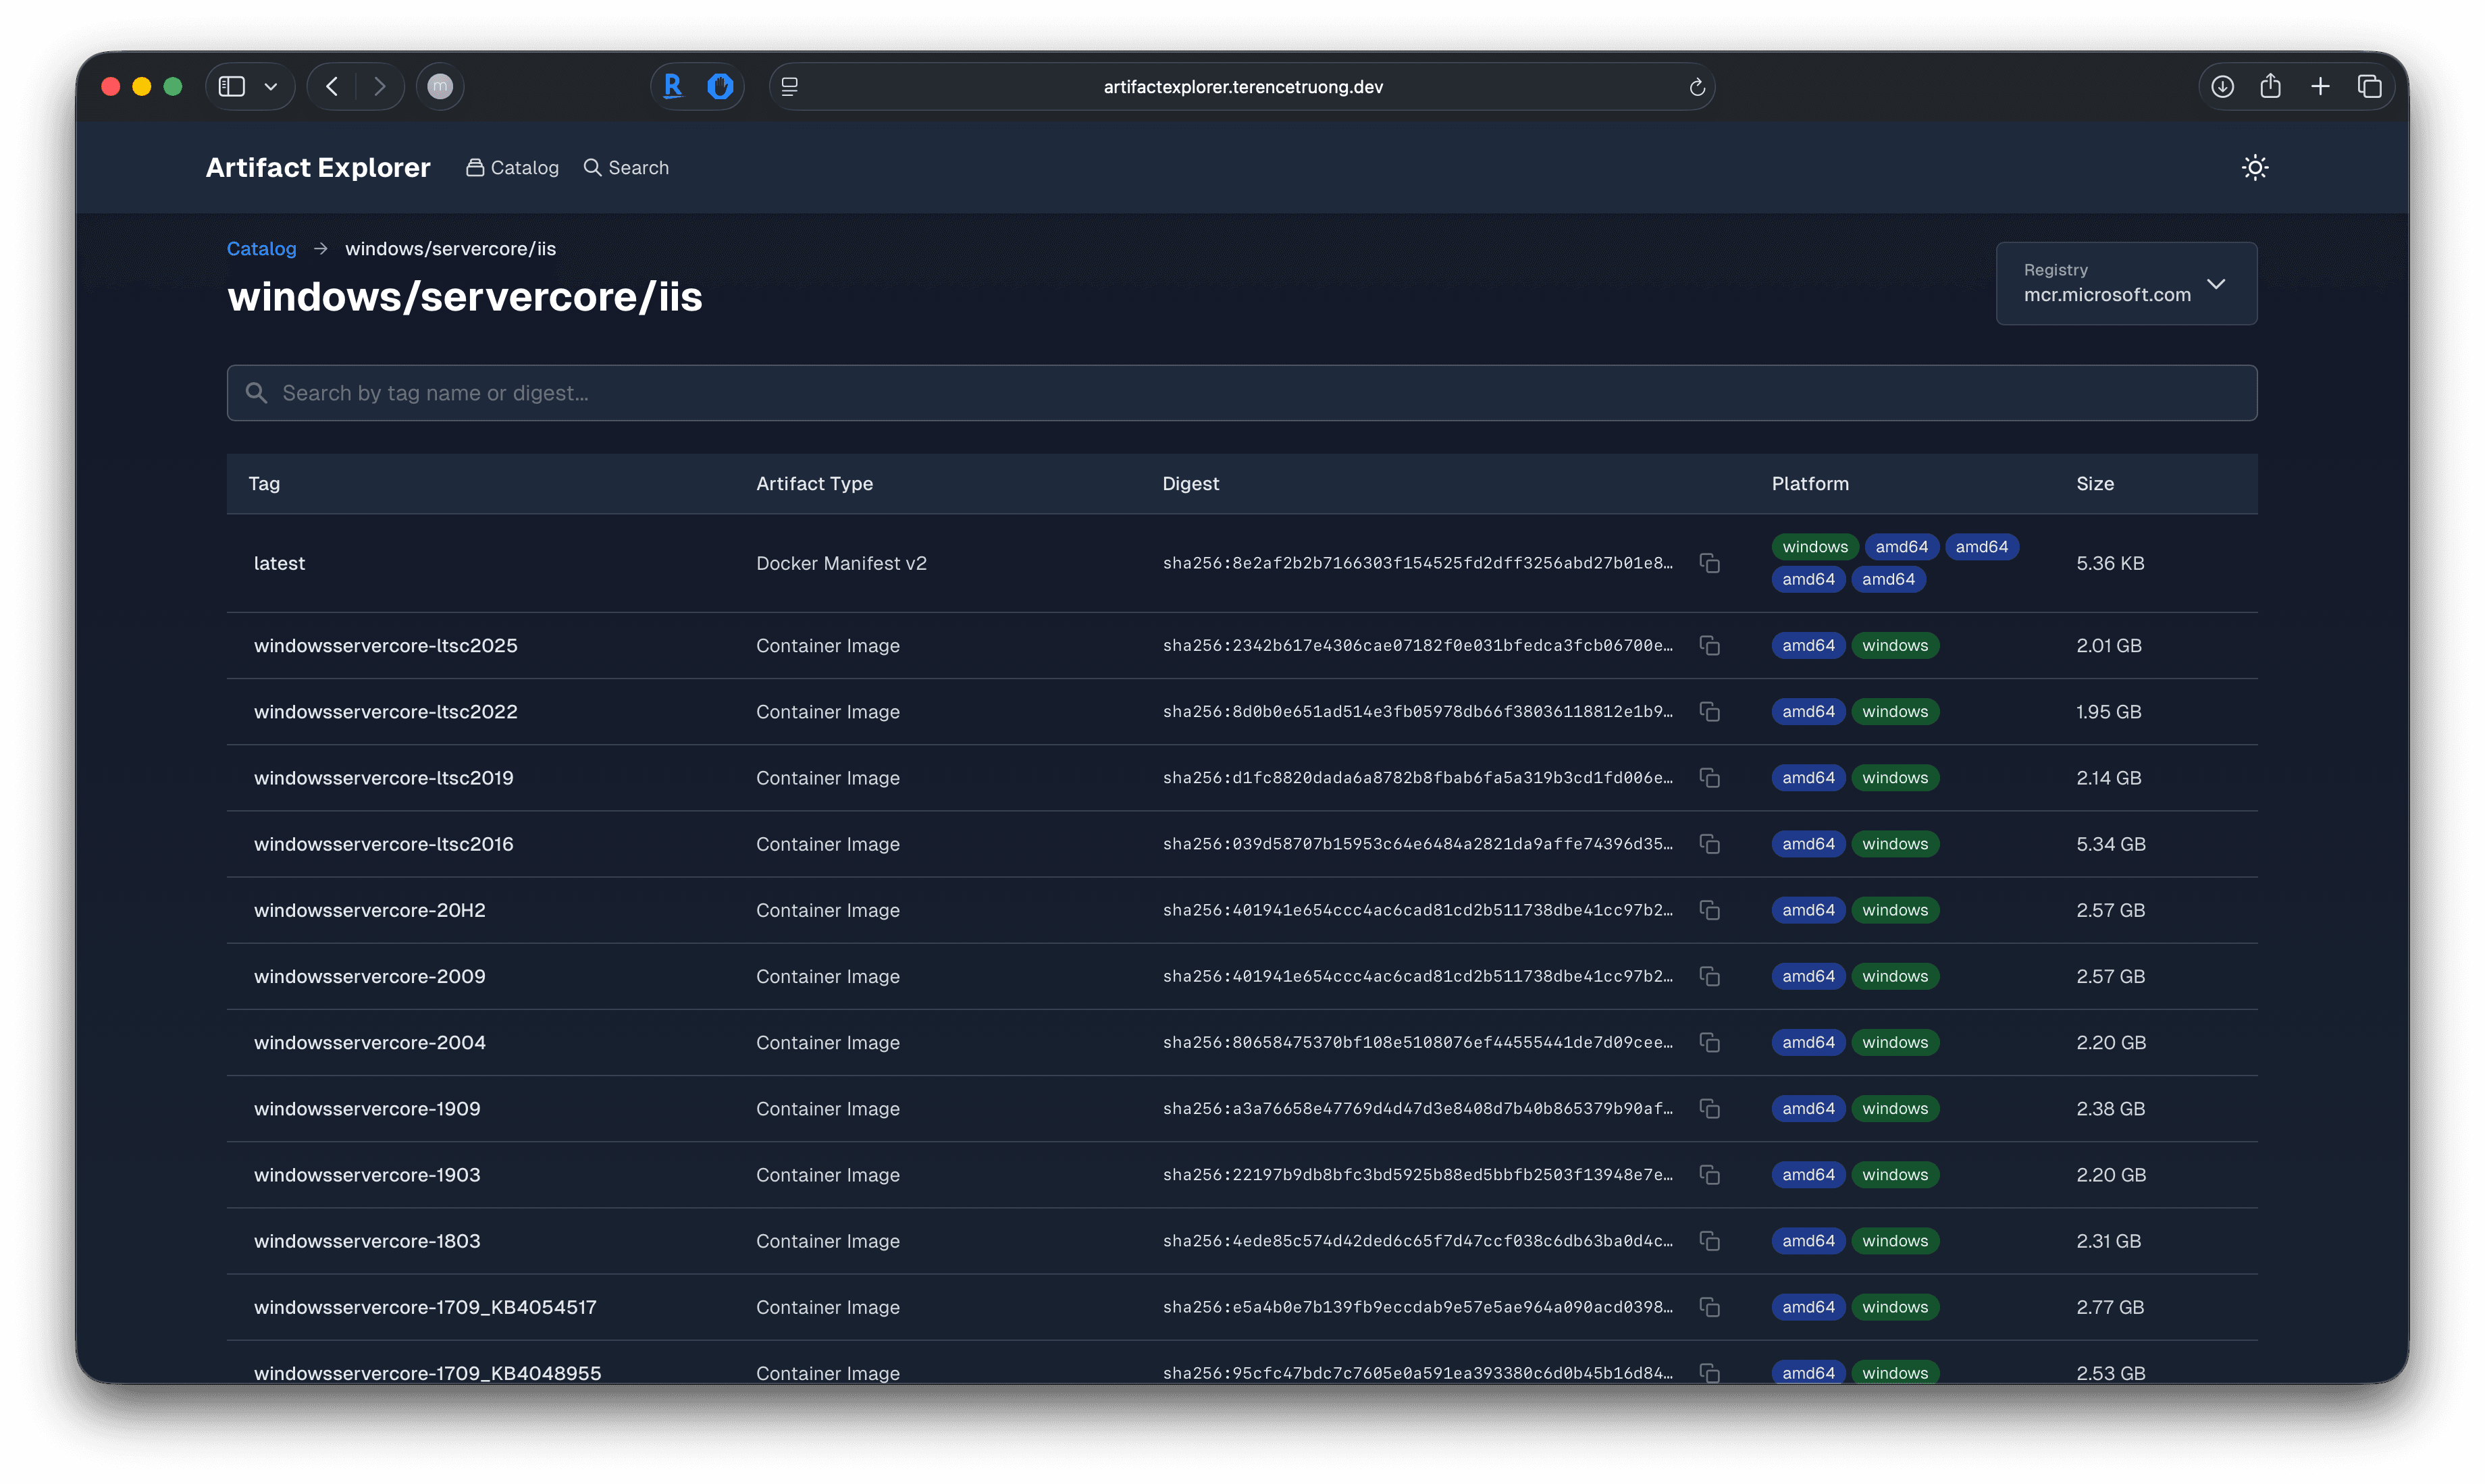The height and width of the screenshot is (1484, 2485).
Task: Show the tab overview
Action: (2370, 86)
